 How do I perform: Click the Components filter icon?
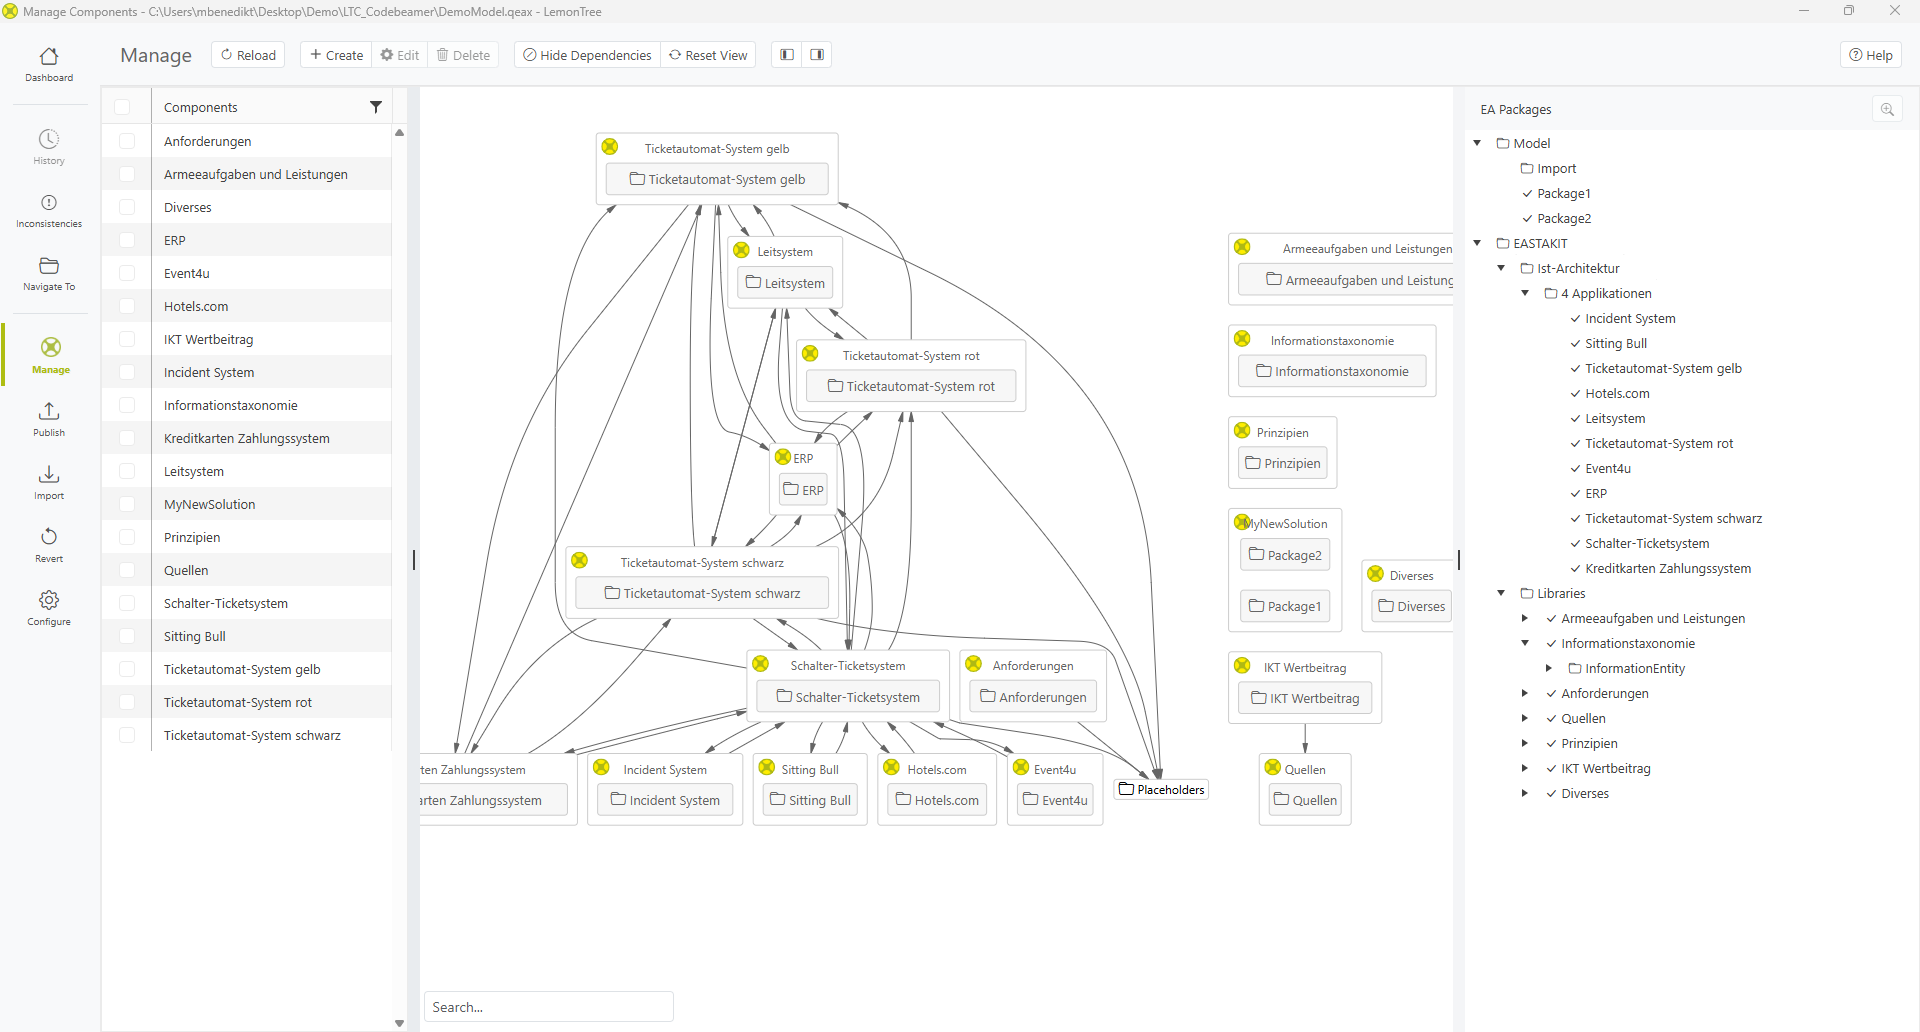click(376, 107)
